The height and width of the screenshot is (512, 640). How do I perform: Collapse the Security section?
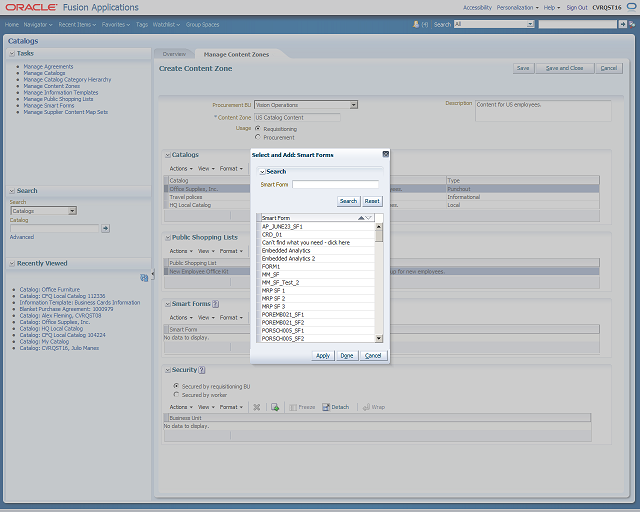(168, 370)
